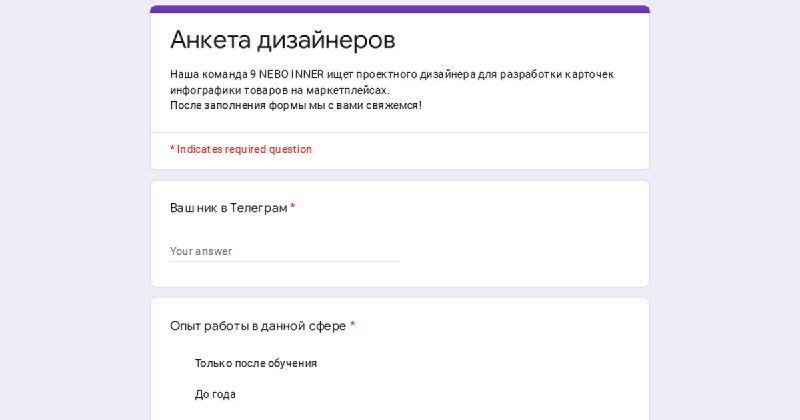Click the 'Опыт работы в данной сфере' label
This screenshot has width=800, height=420.
tap(258, 326)
